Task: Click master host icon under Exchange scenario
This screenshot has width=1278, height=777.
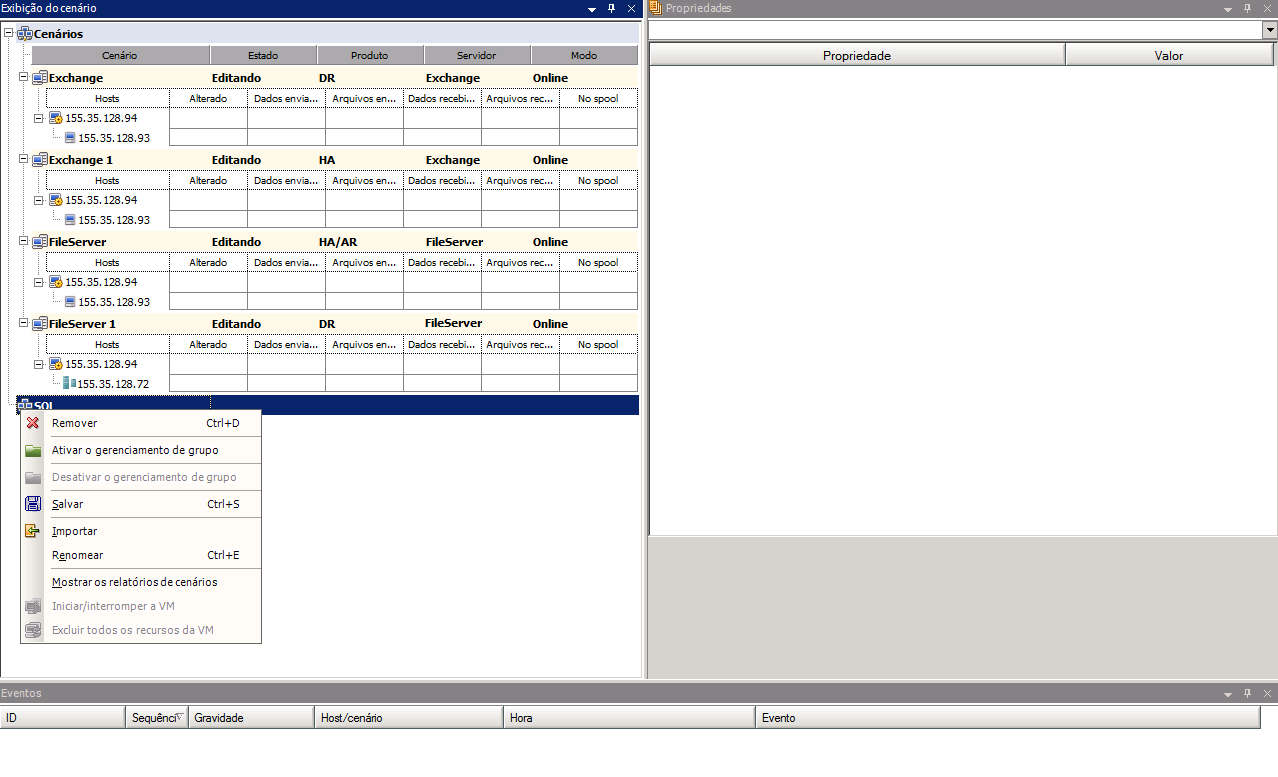Action: point(56,118)
